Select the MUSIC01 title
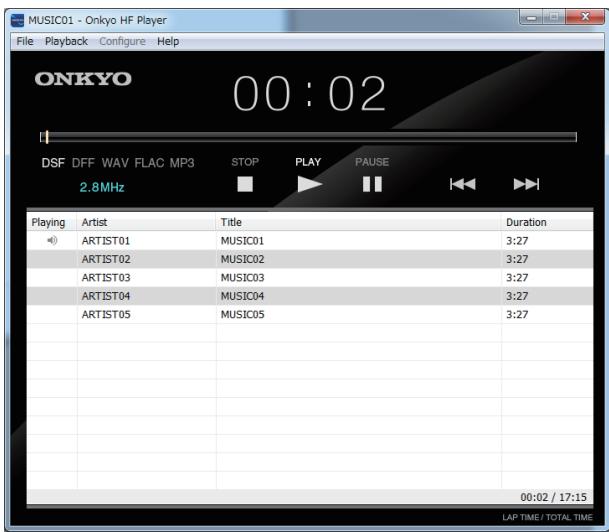 pos(242,241)
